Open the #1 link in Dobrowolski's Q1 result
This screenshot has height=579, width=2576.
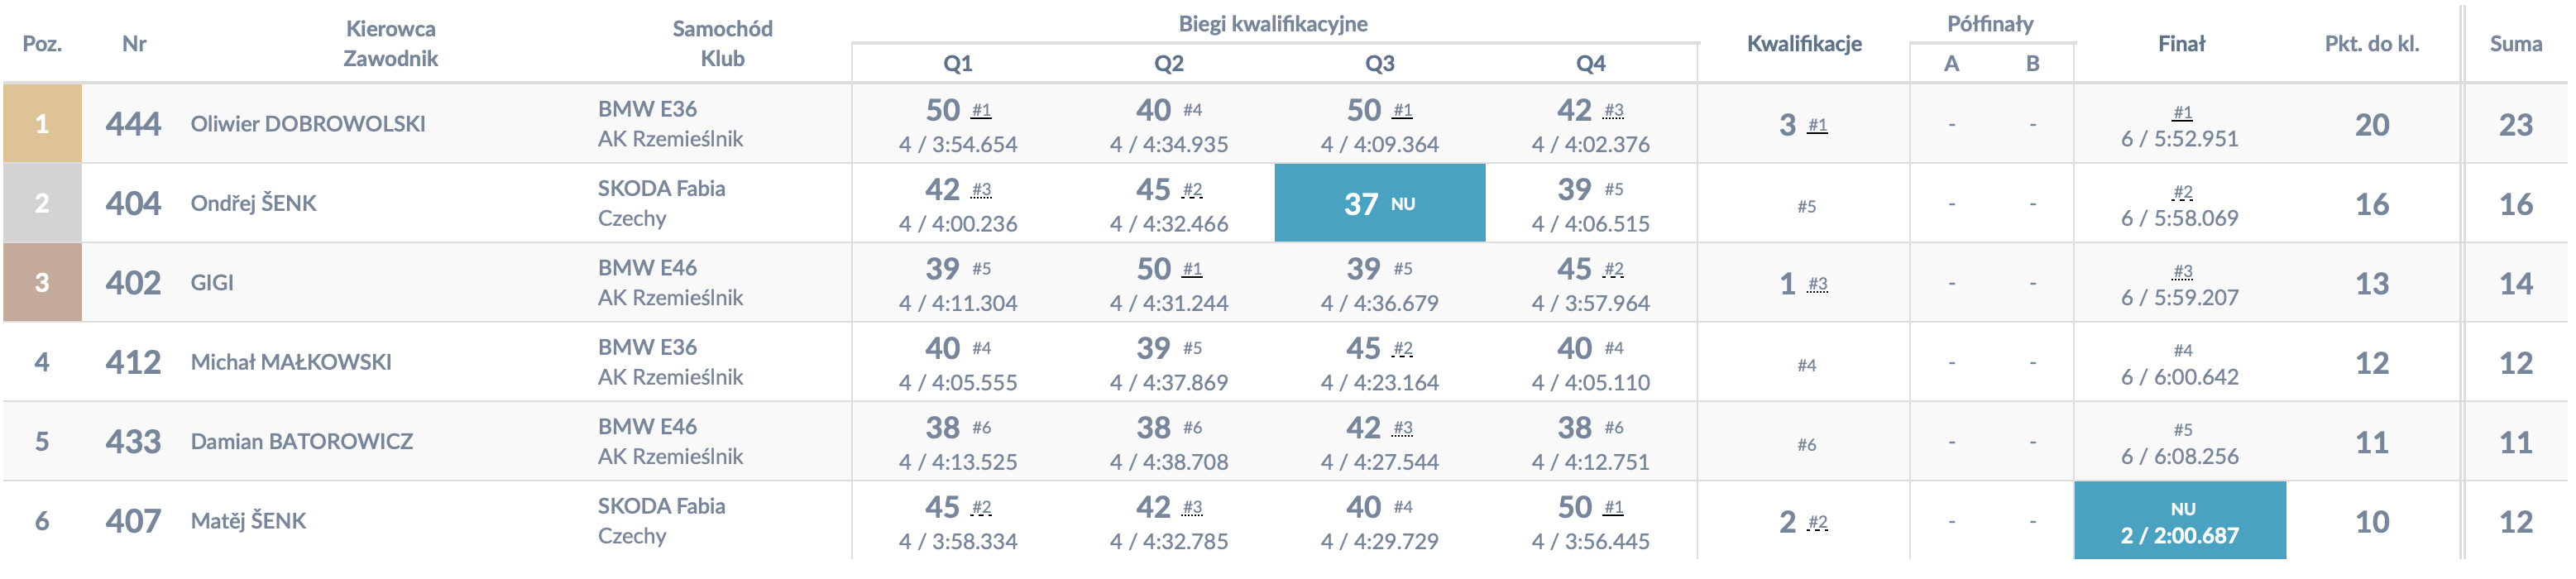coord(981,110)
